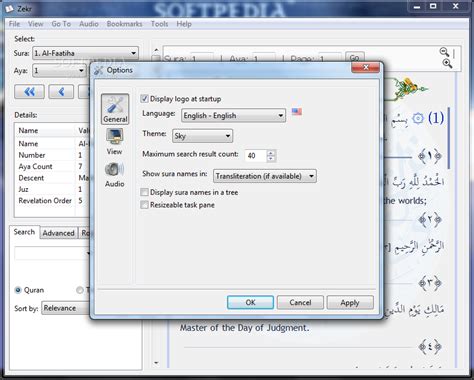Image resolution: width=474 pixels, height=380 pixels.
Task: Open the Go To menu
Action: (x=61, y=24)
